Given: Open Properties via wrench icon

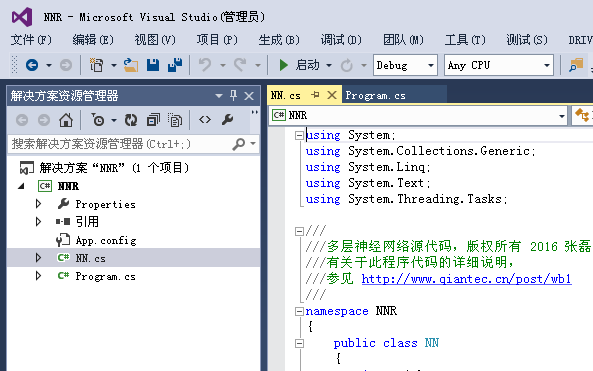Looking at the screenshot, I should click(x=227, y=120).
